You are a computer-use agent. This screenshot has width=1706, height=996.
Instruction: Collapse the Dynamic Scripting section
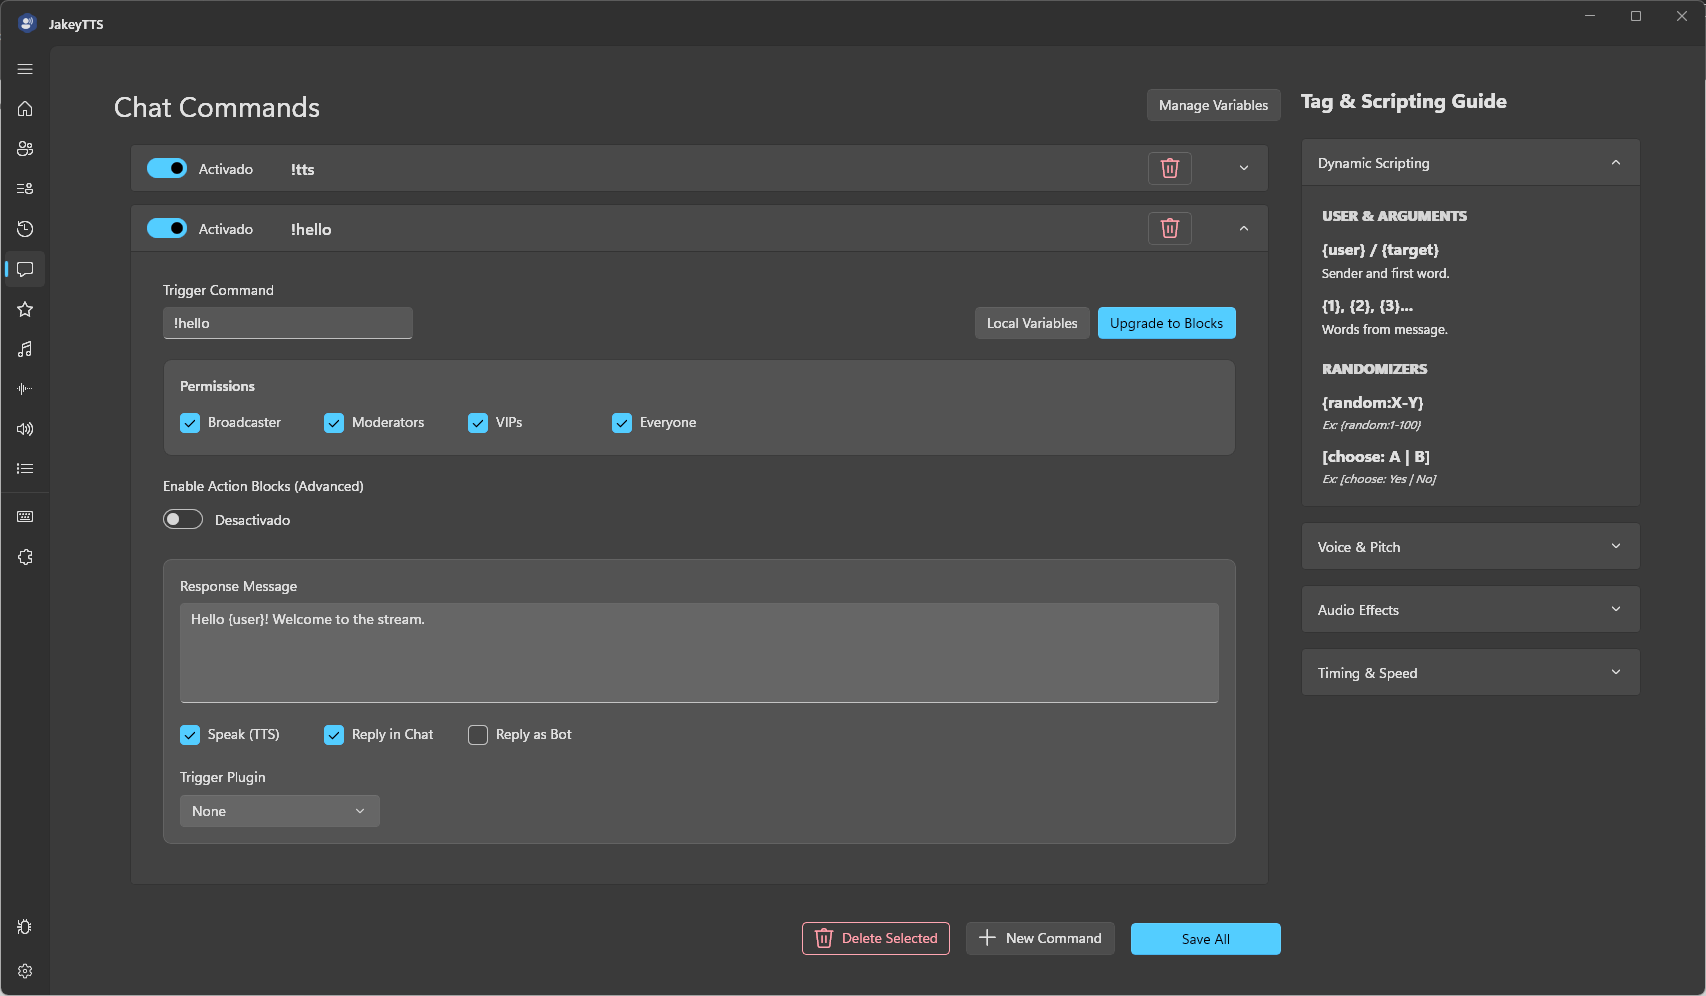coord(1471,162)
